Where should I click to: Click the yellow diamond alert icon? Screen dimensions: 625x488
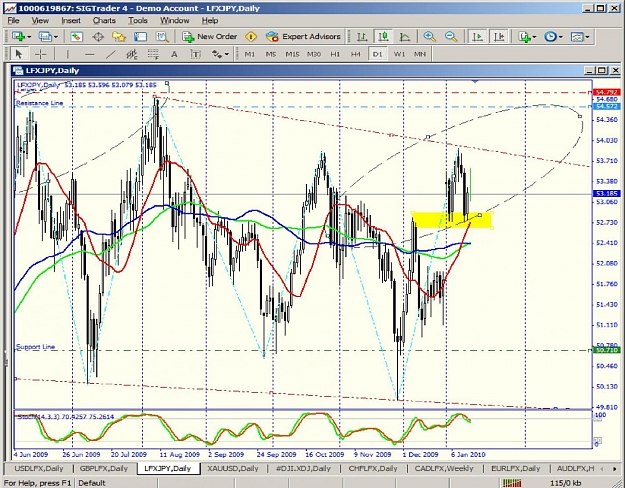click(251, 37)
